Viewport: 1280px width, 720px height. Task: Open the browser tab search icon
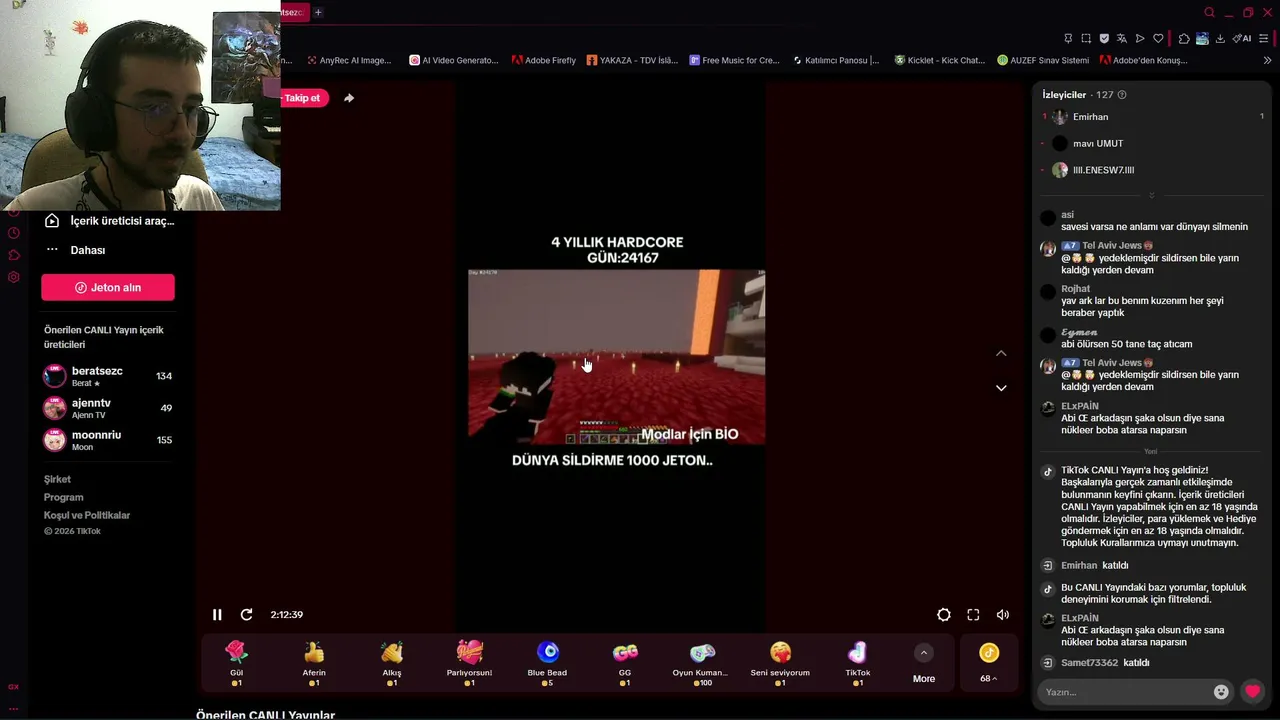tap(1209, 12)
